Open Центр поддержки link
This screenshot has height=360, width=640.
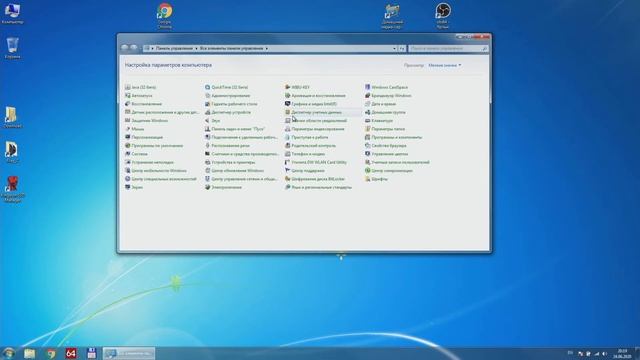click(x=308, y=171)
